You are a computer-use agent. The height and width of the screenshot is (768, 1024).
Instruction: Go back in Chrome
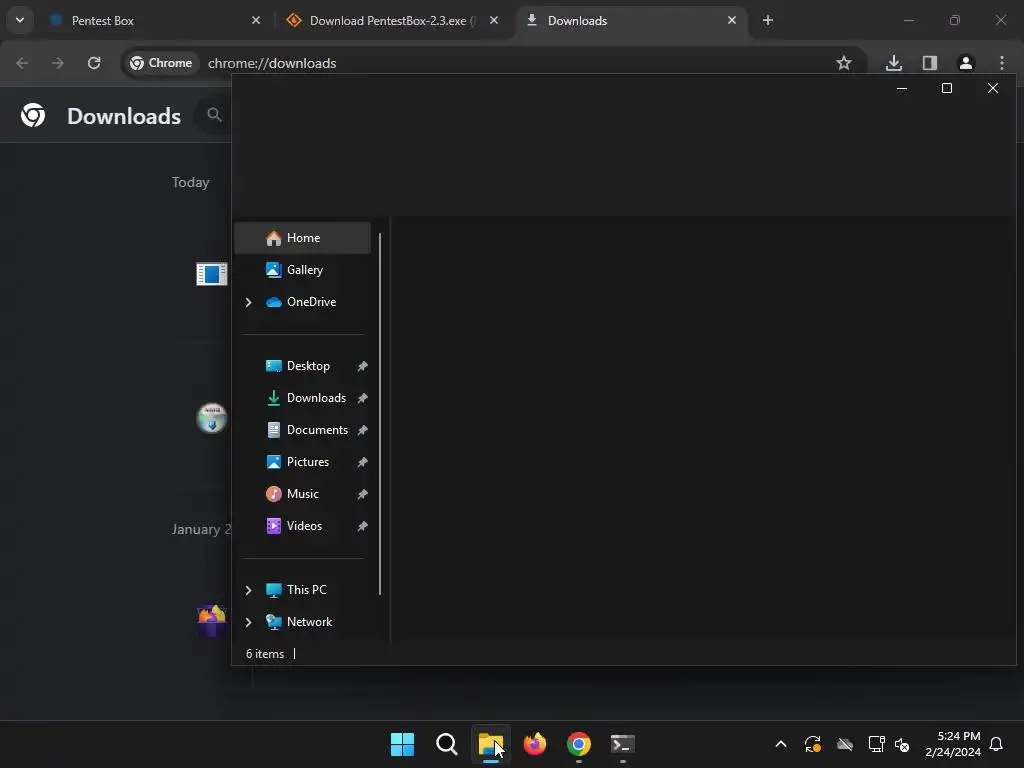(x=22, y=63)
